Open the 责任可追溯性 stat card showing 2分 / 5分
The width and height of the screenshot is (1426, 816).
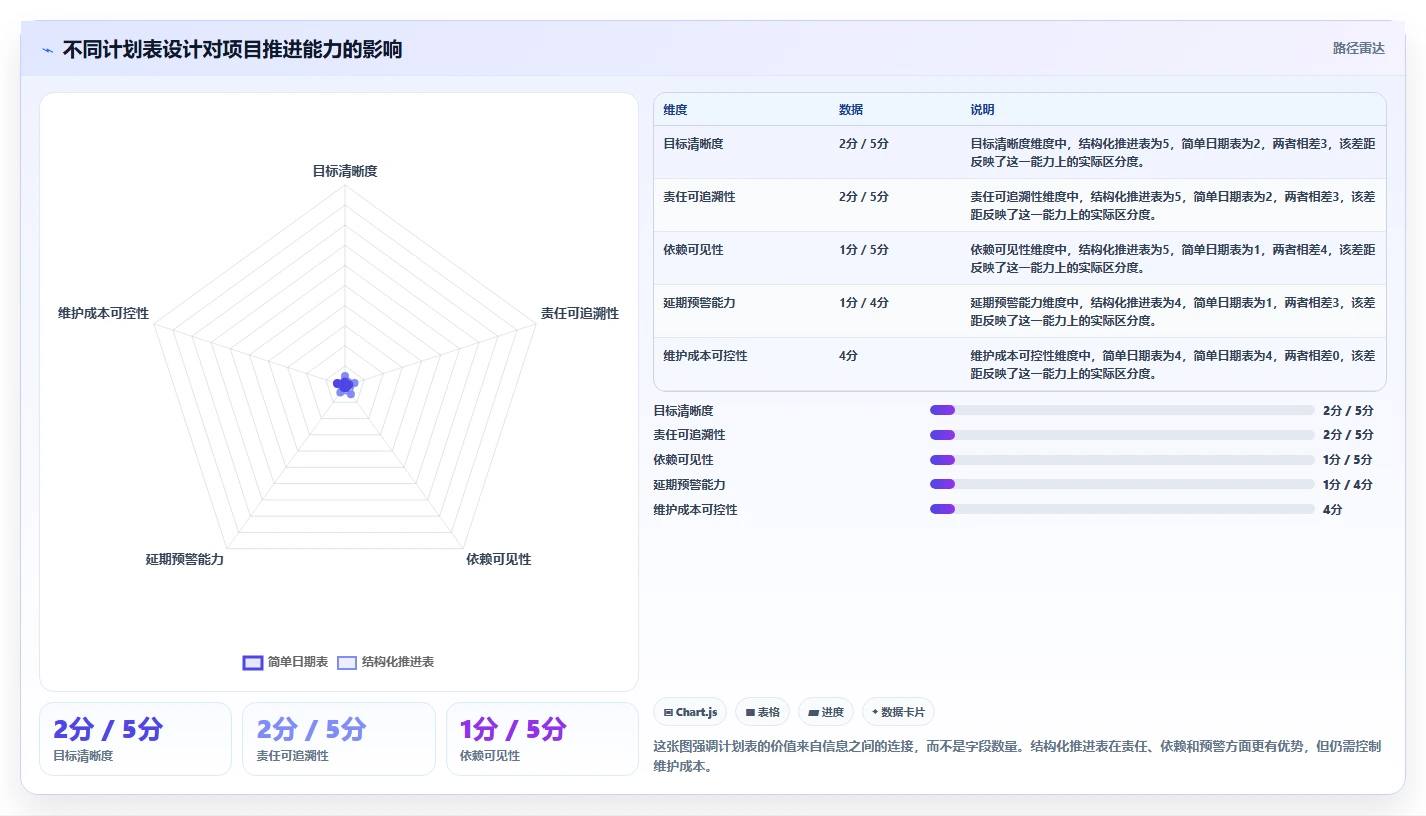pos(339,739)
